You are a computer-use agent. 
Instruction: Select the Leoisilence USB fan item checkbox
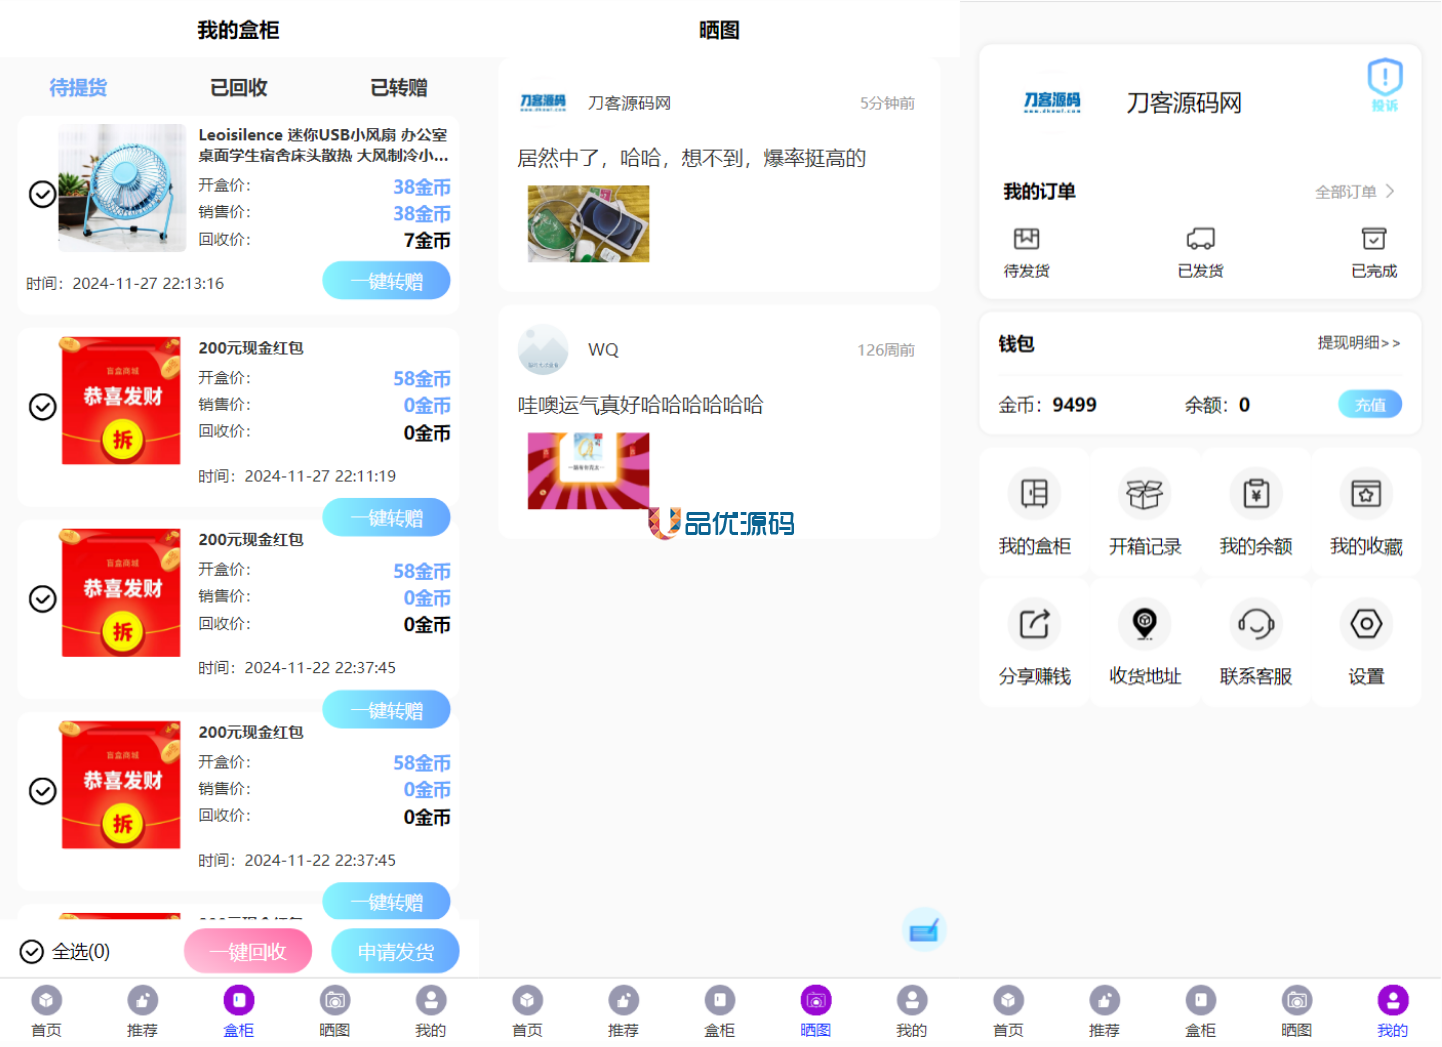pos(42,194)
